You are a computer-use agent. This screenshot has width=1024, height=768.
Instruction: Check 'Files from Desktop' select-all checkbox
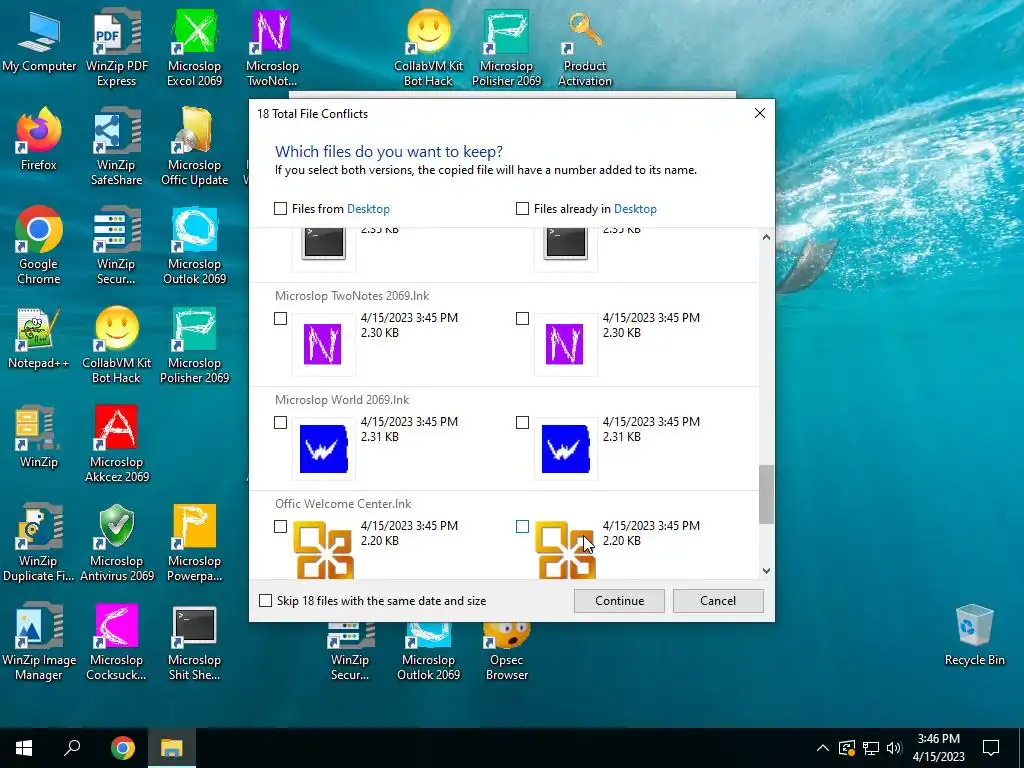[280, 208]
